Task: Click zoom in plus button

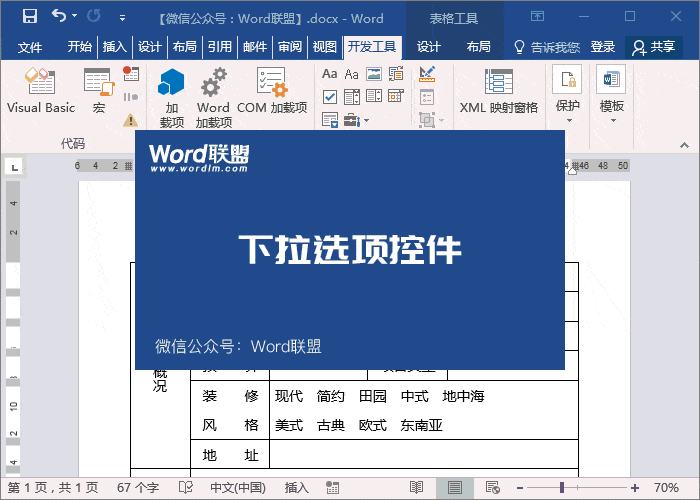Action: coord(635,488)
